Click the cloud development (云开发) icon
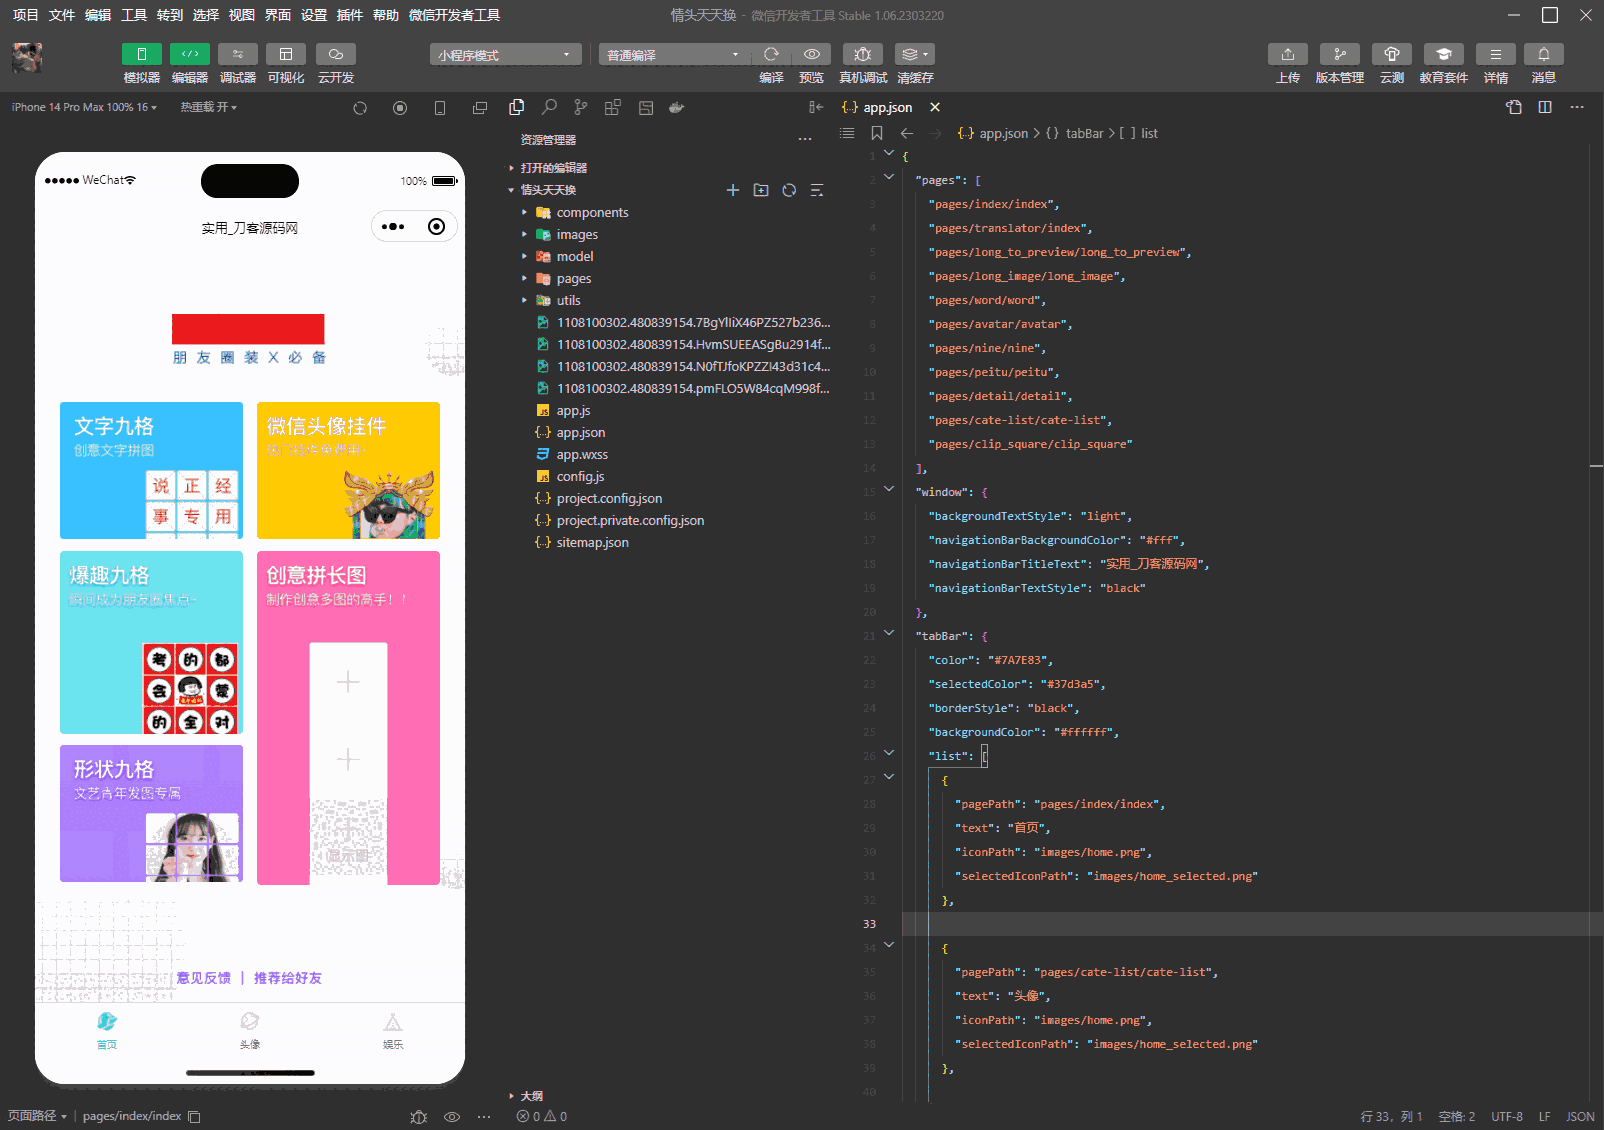This screenshot has width=1604, height=1130. 336,55
